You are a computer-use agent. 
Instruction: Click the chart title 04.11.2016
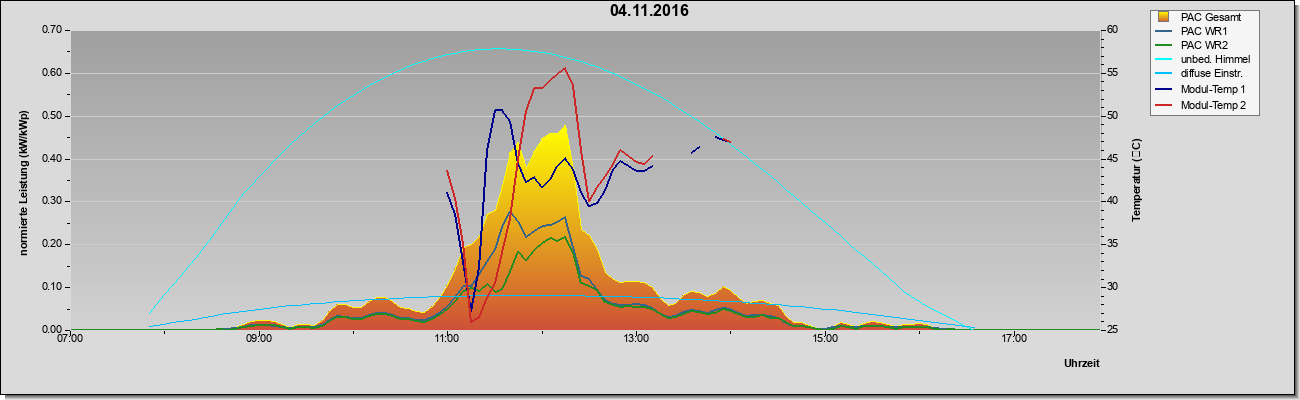coord(649,12)
